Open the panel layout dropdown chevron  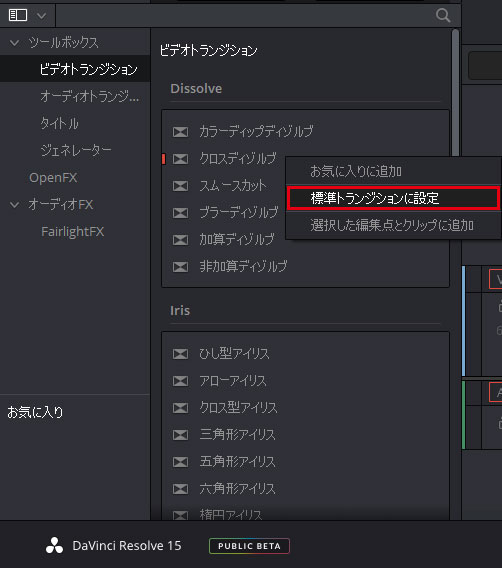[42, 16]
